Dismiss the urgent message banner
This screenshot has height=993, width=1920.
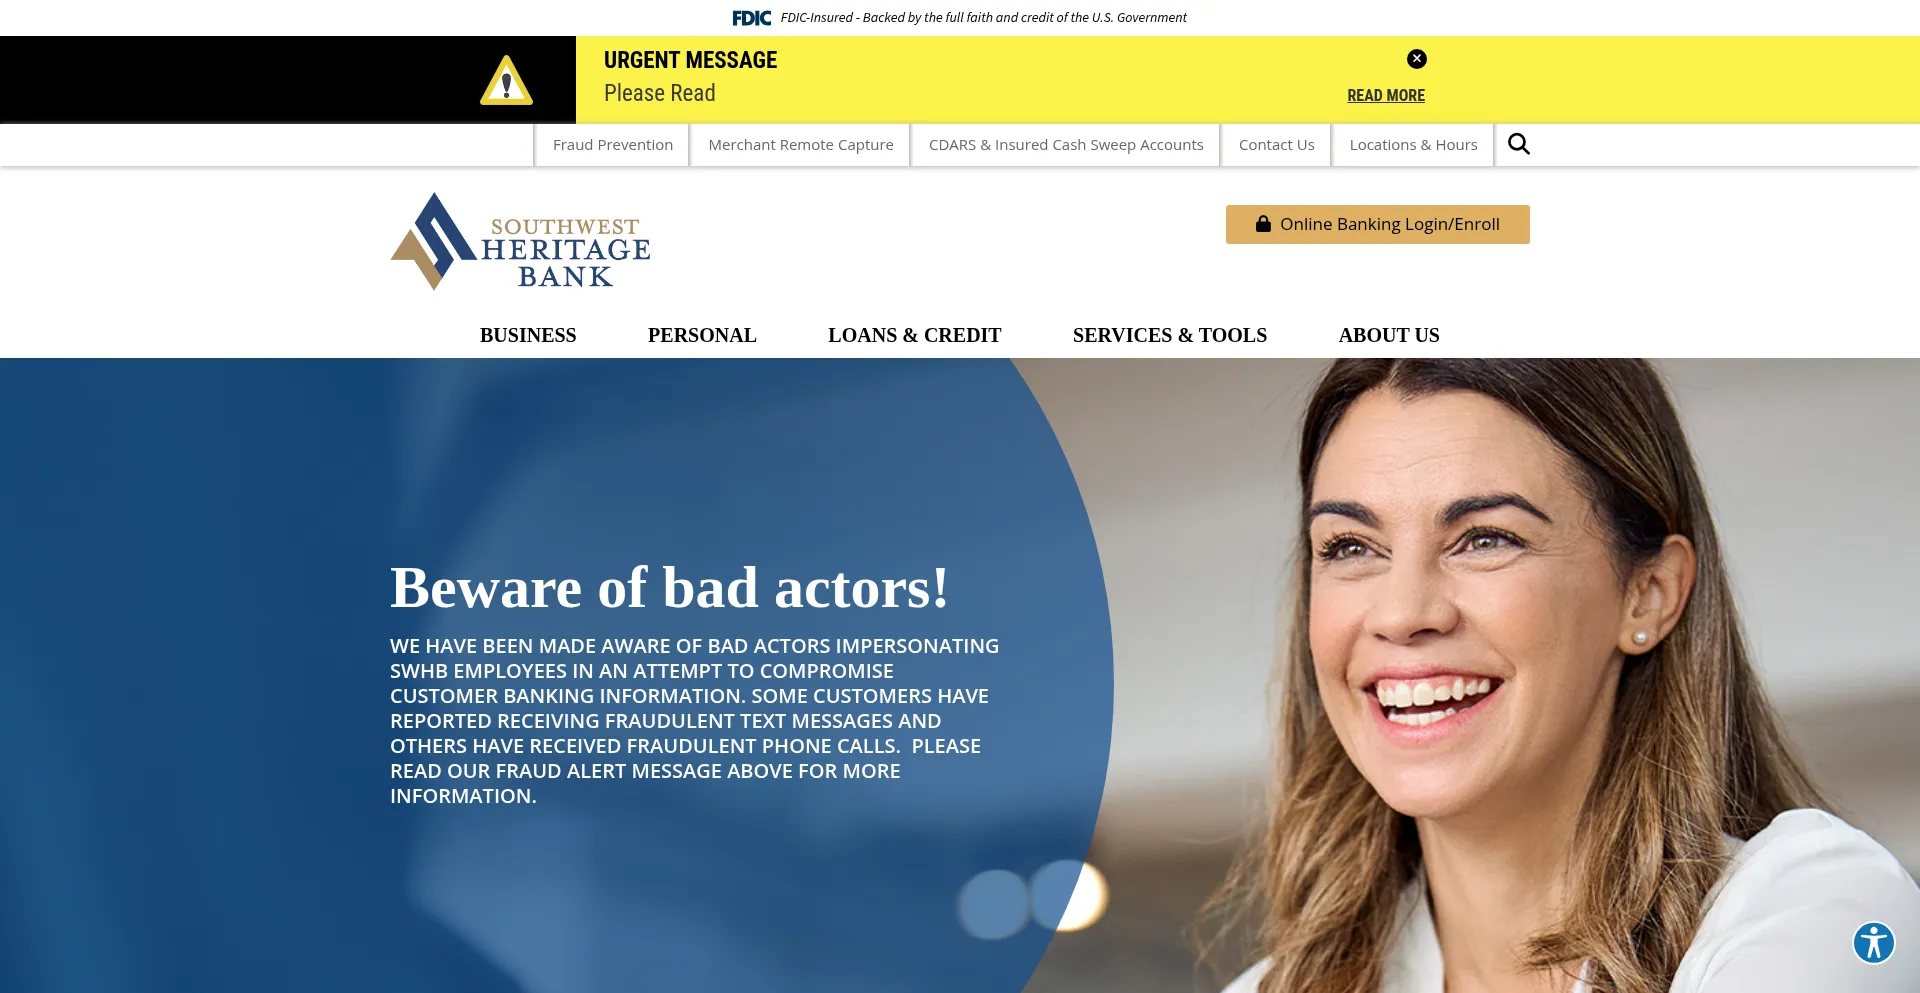[1416, 59]
